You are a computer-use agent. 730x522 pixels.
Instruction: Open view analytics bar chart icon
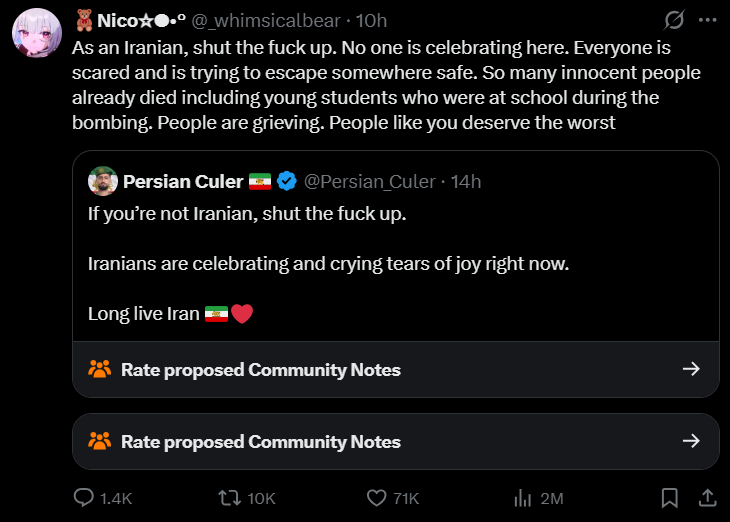pyautogui.click(x=522, y=497)
